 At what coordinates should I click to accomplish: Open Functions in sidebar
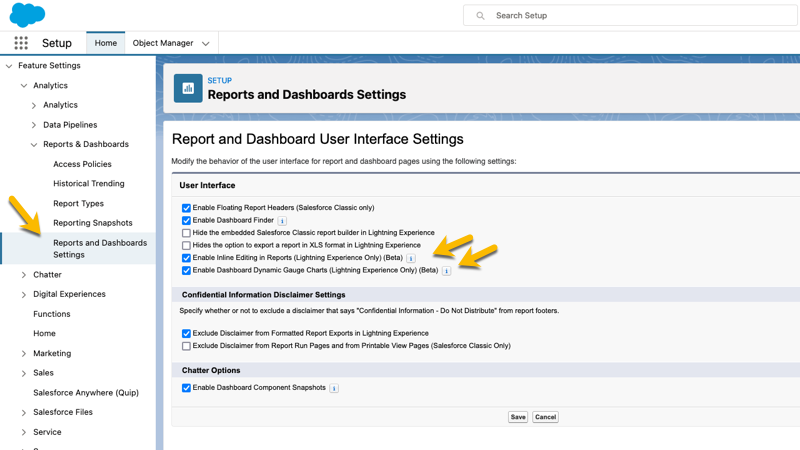[52, 314]
